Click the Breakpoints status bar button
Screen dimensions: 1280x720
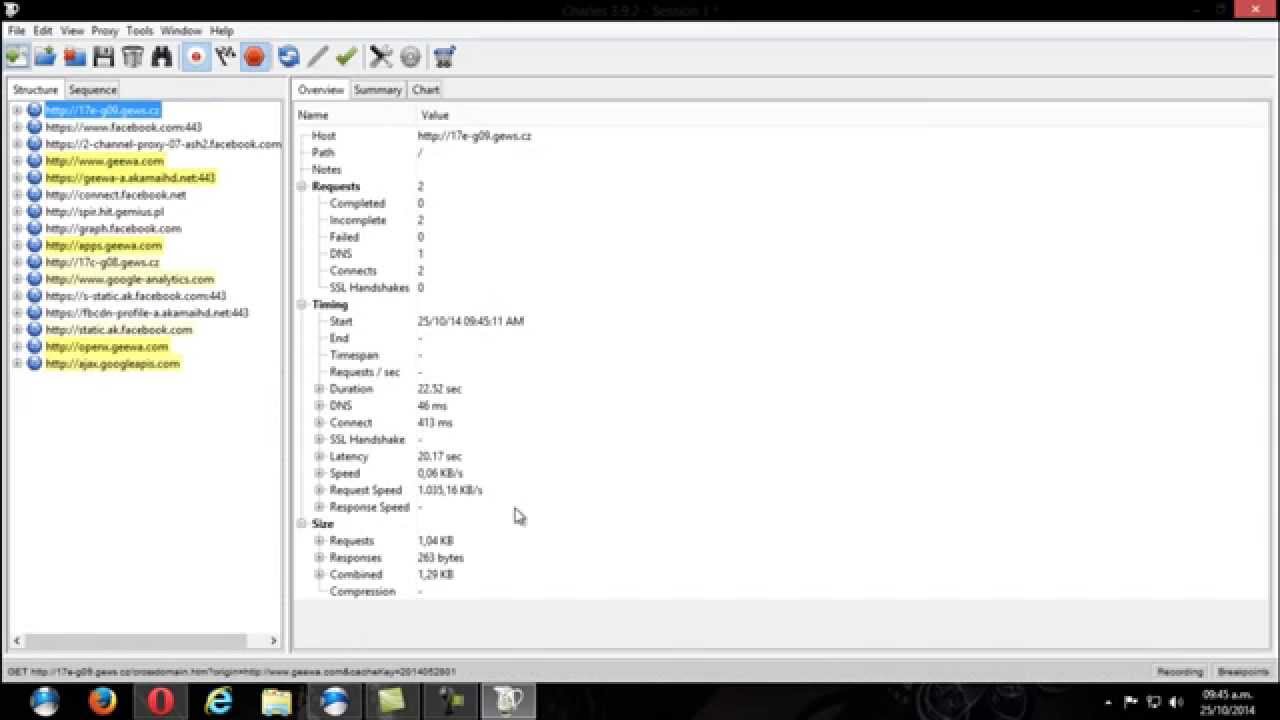(x=1243, y=672)
